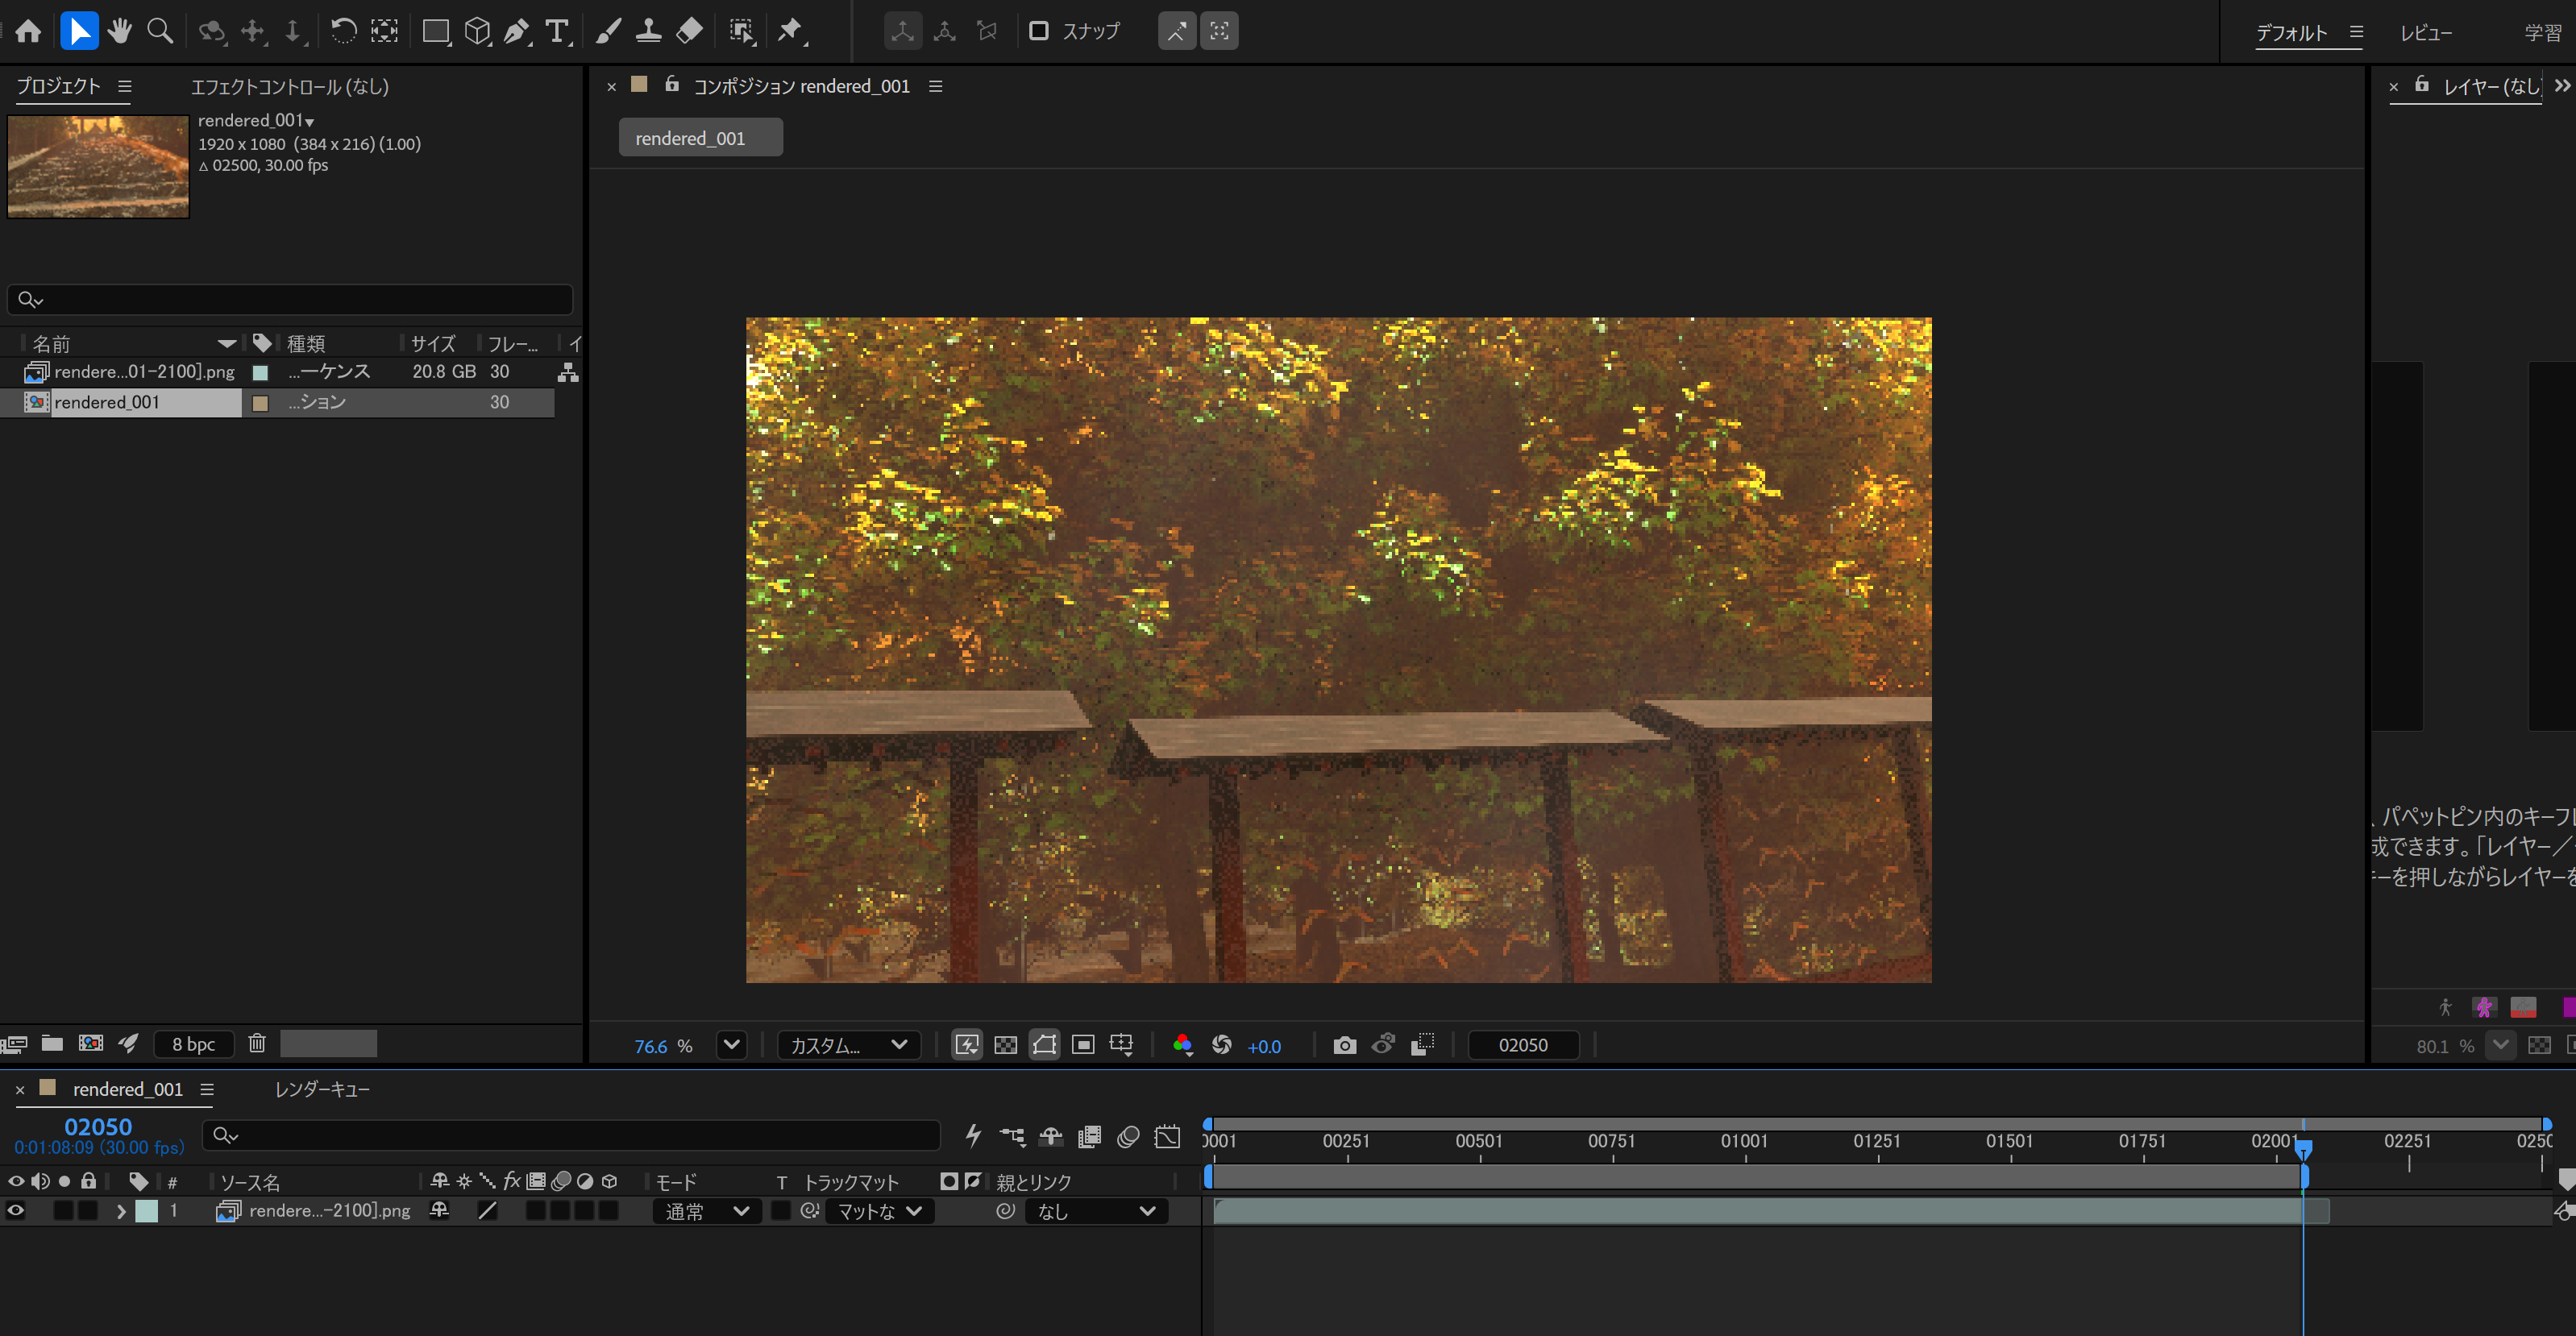This screenshot has height=1336, width=2576.
Task: Click the Project panel search field
Action: click(290, 299)
